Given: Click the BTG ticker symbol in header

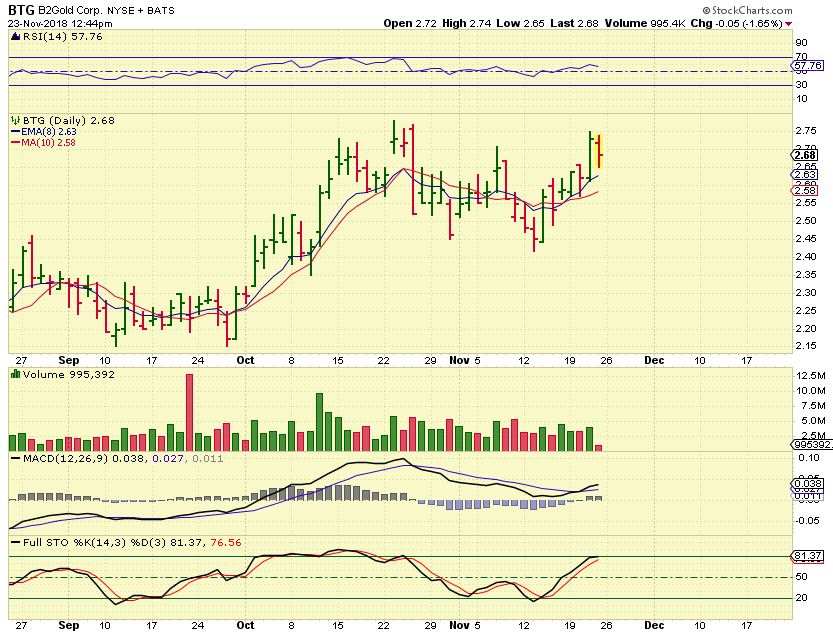Looking at the screenshot, I should tap(21, 10).
